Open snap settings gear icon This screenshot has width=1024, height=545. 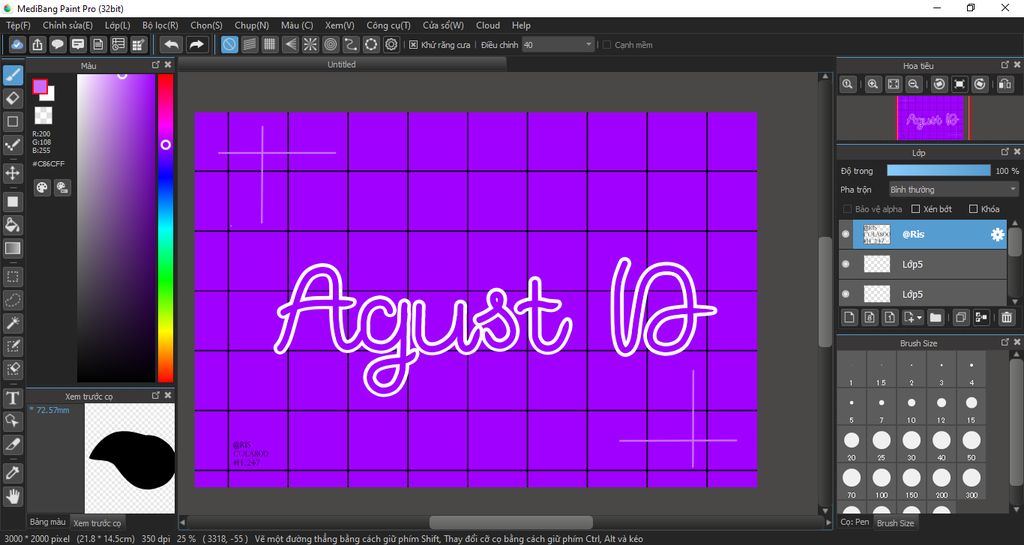tap(391, 44)
